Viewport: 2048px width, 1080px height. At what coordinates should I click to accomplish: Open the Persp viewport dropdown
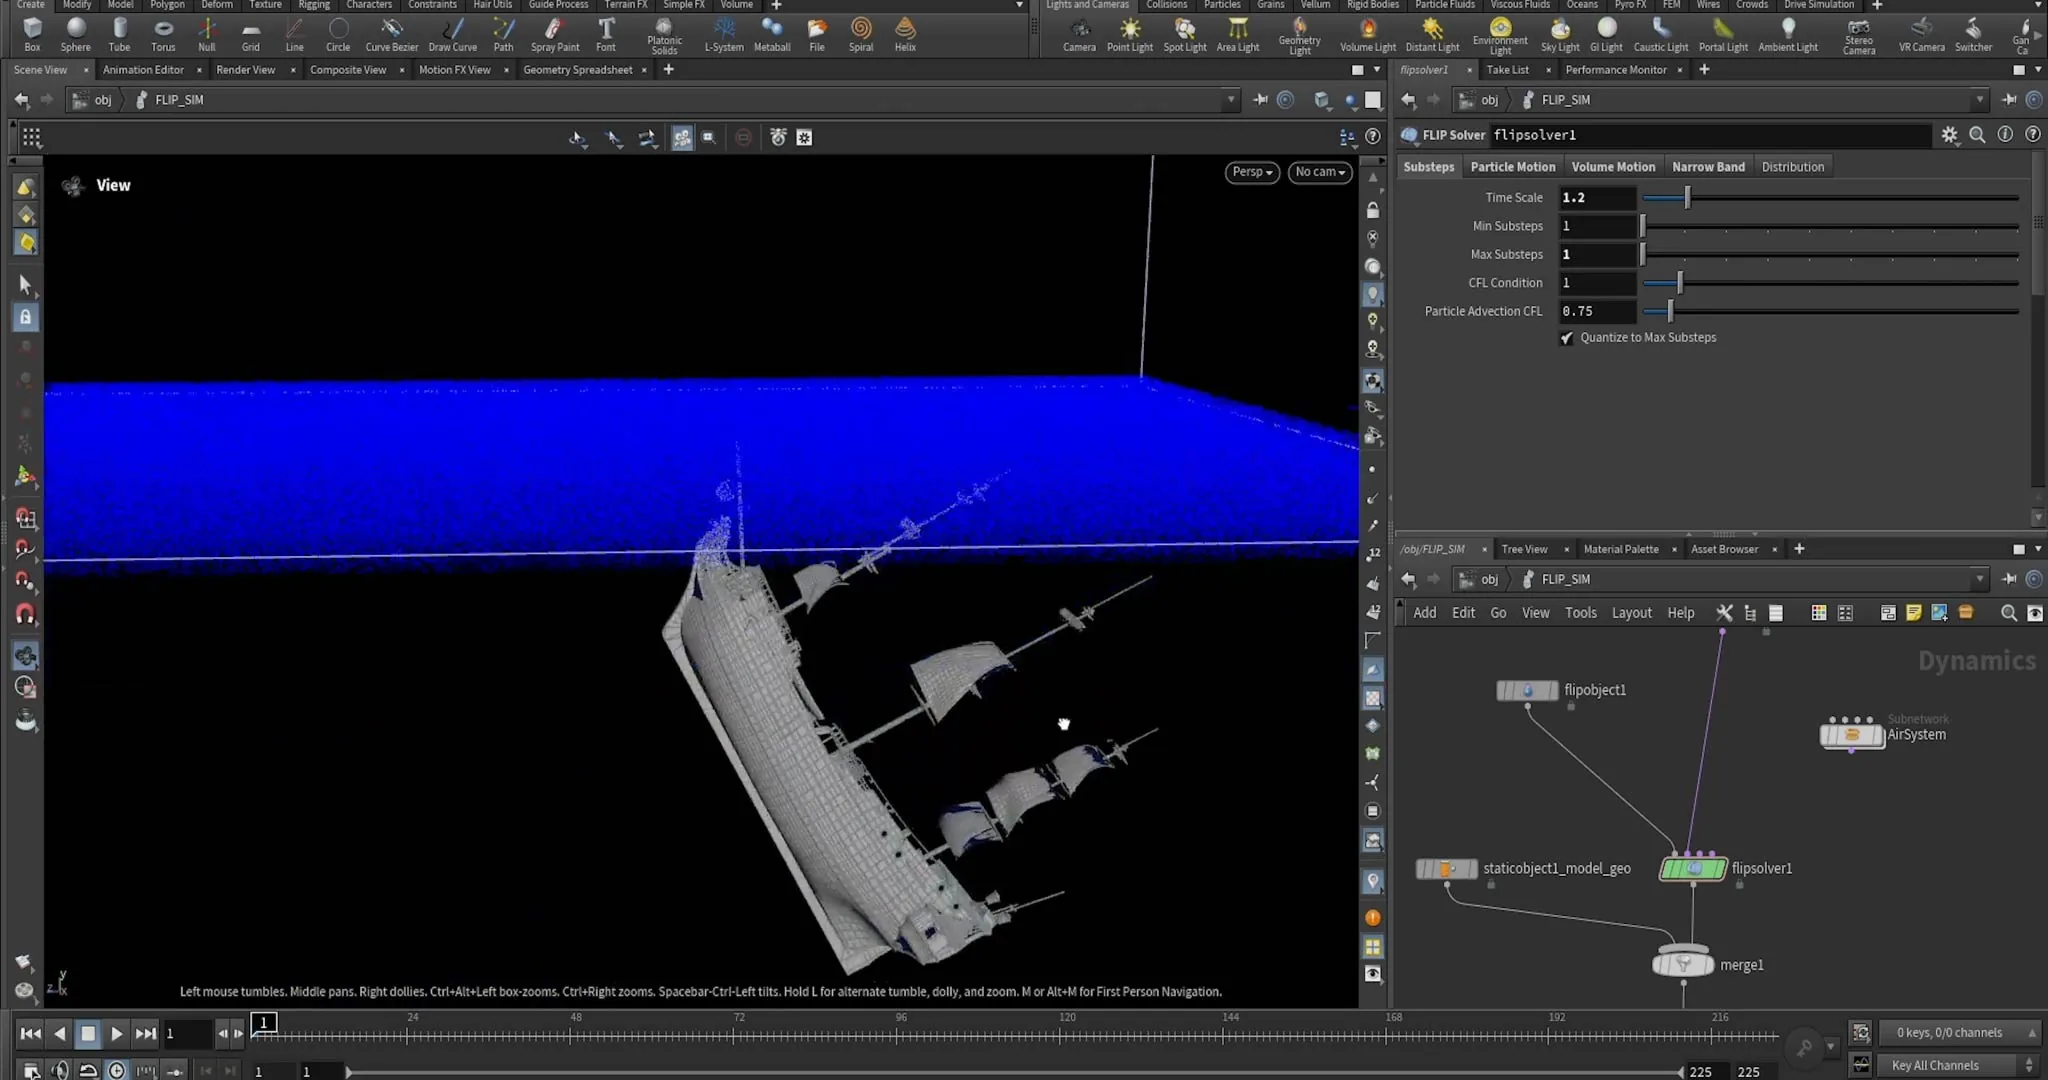tap(1252, 172)
